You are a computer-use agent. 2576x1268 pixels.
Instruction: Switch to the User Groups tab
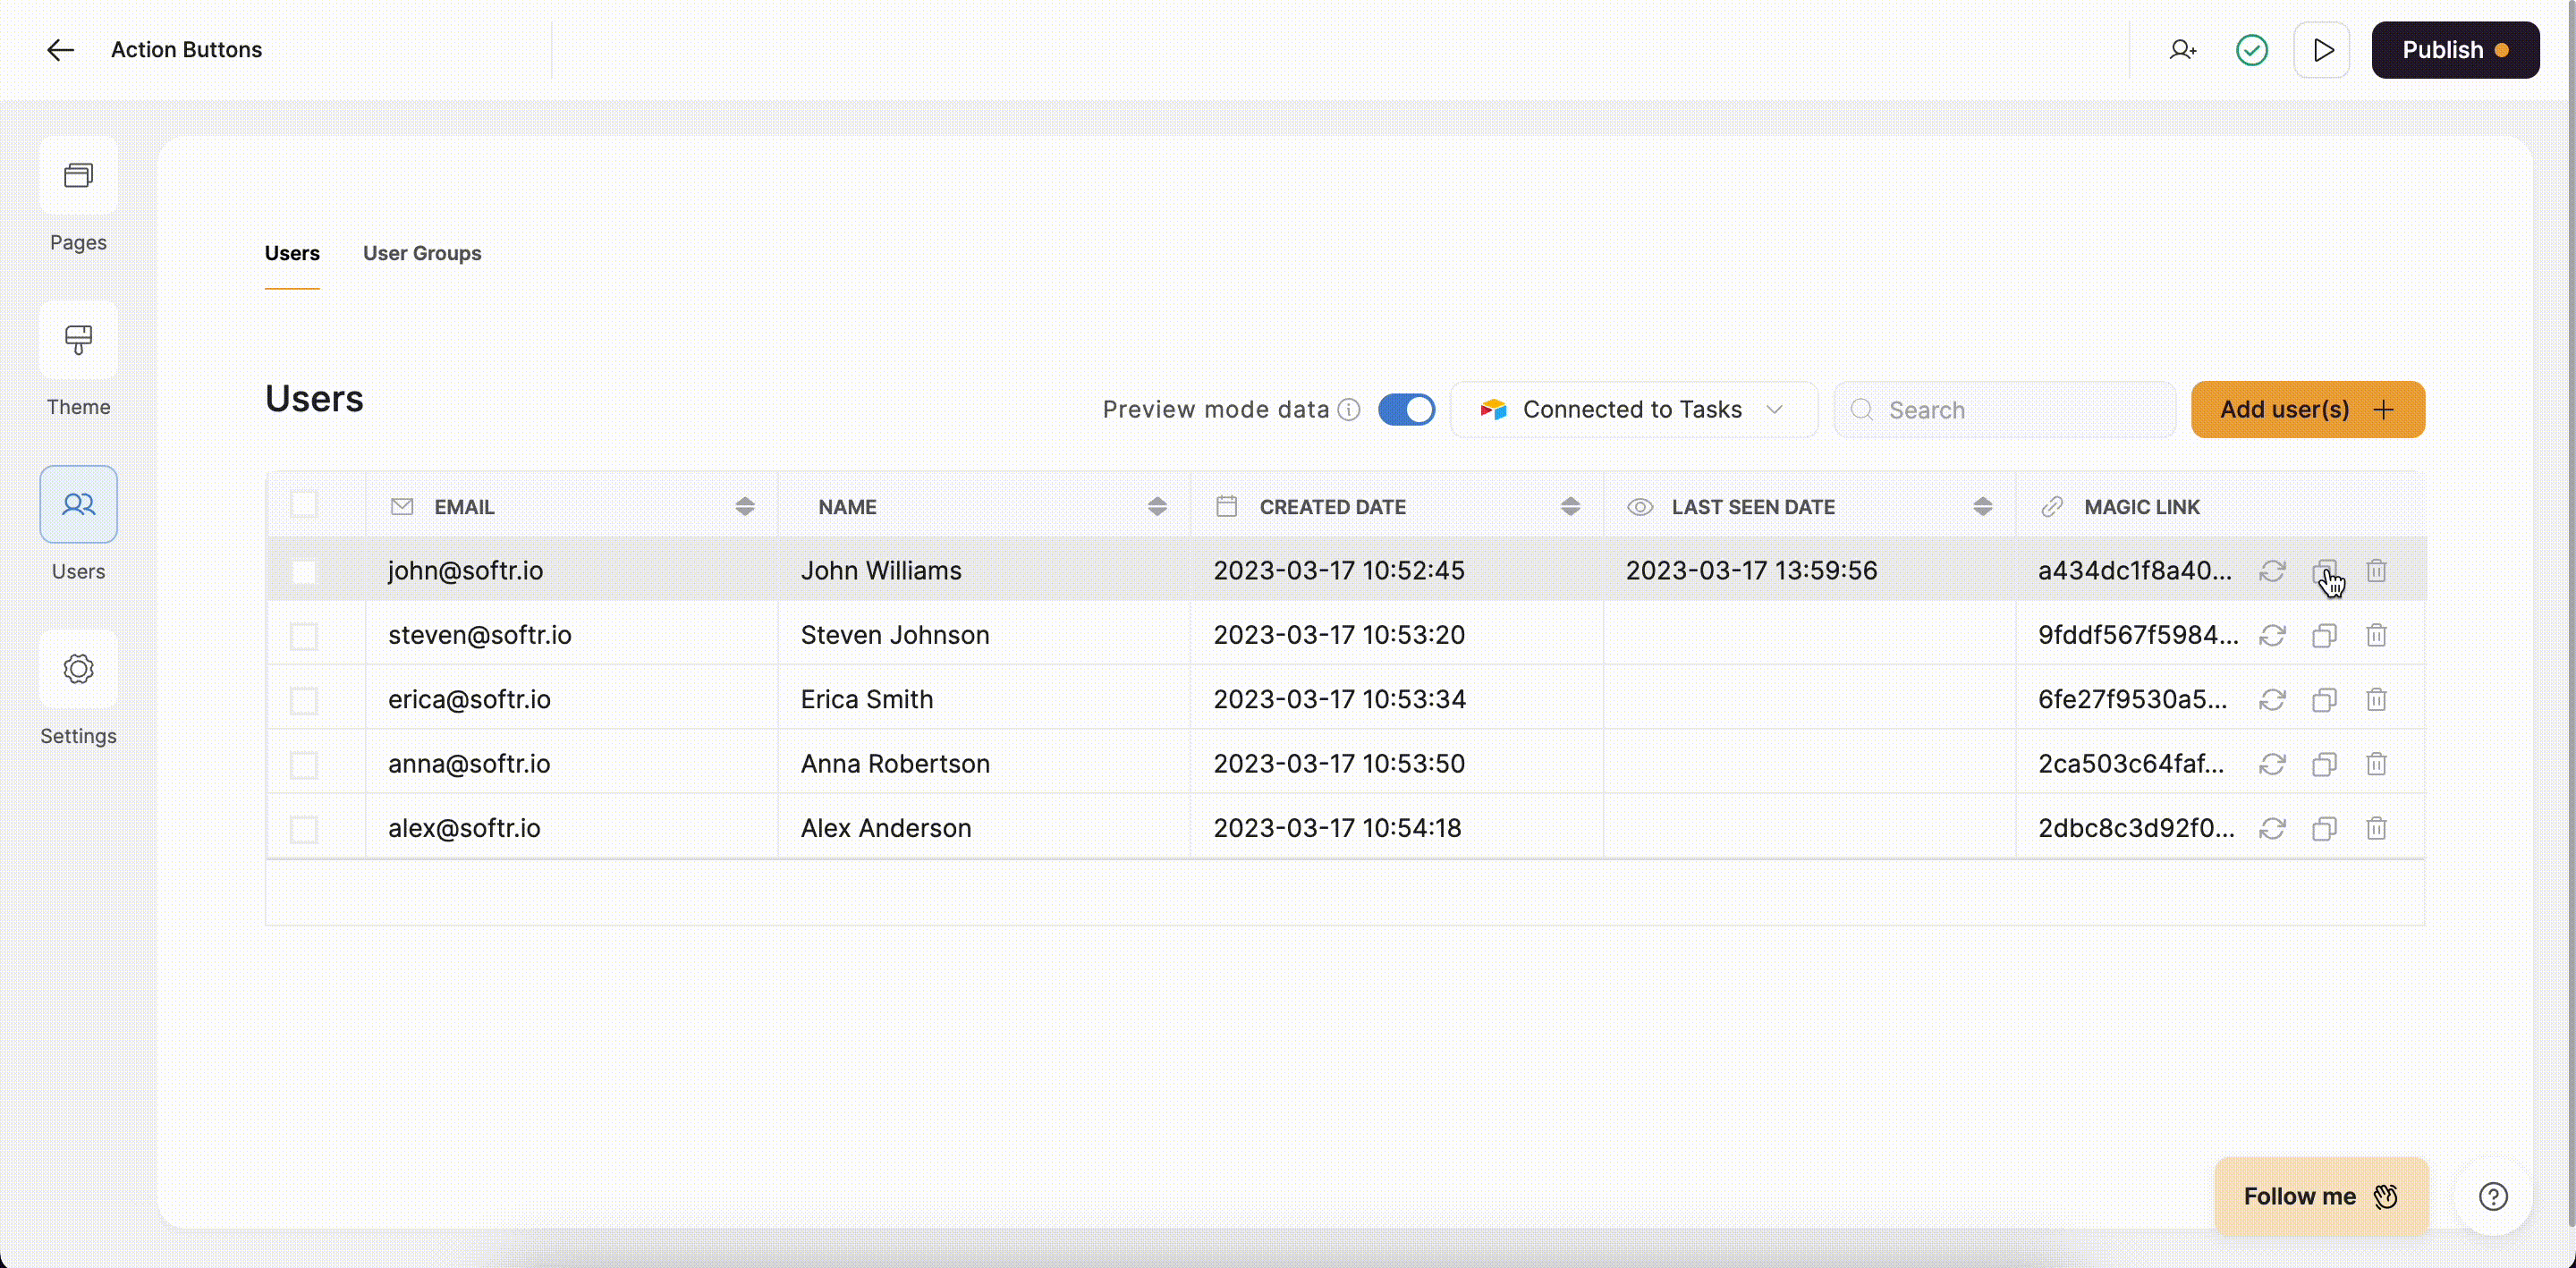(x=422, y=253)
